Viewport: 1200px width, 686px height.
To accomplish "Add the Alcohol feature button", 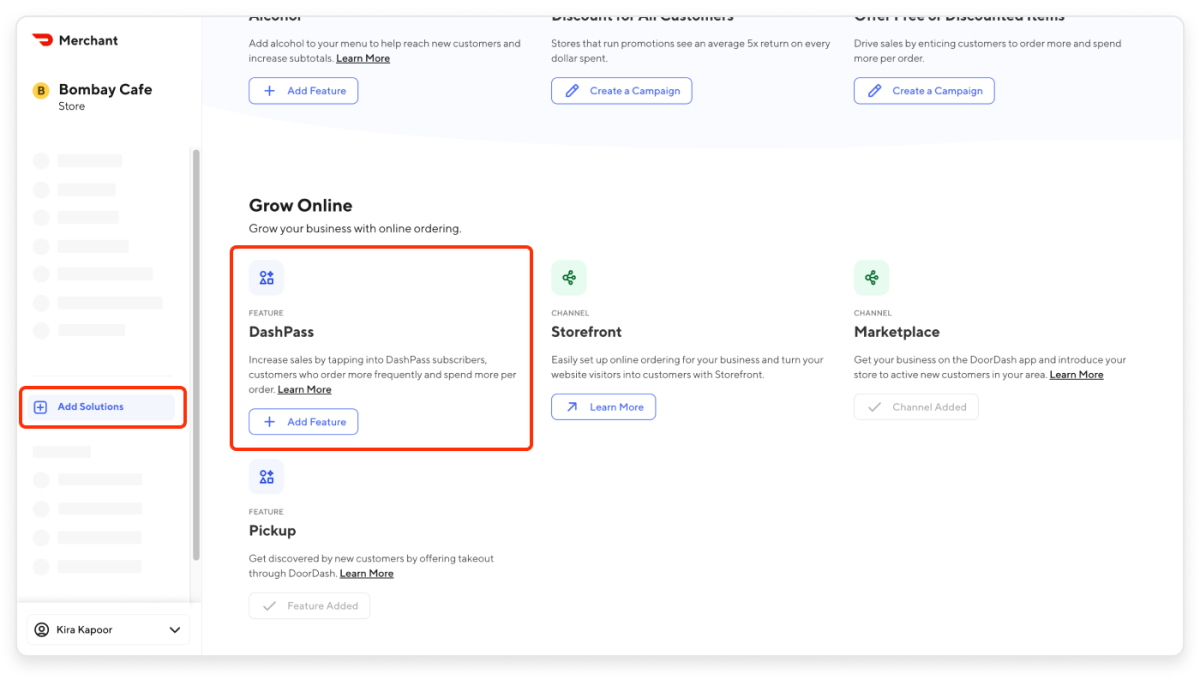I will click(x=303, y=91).
